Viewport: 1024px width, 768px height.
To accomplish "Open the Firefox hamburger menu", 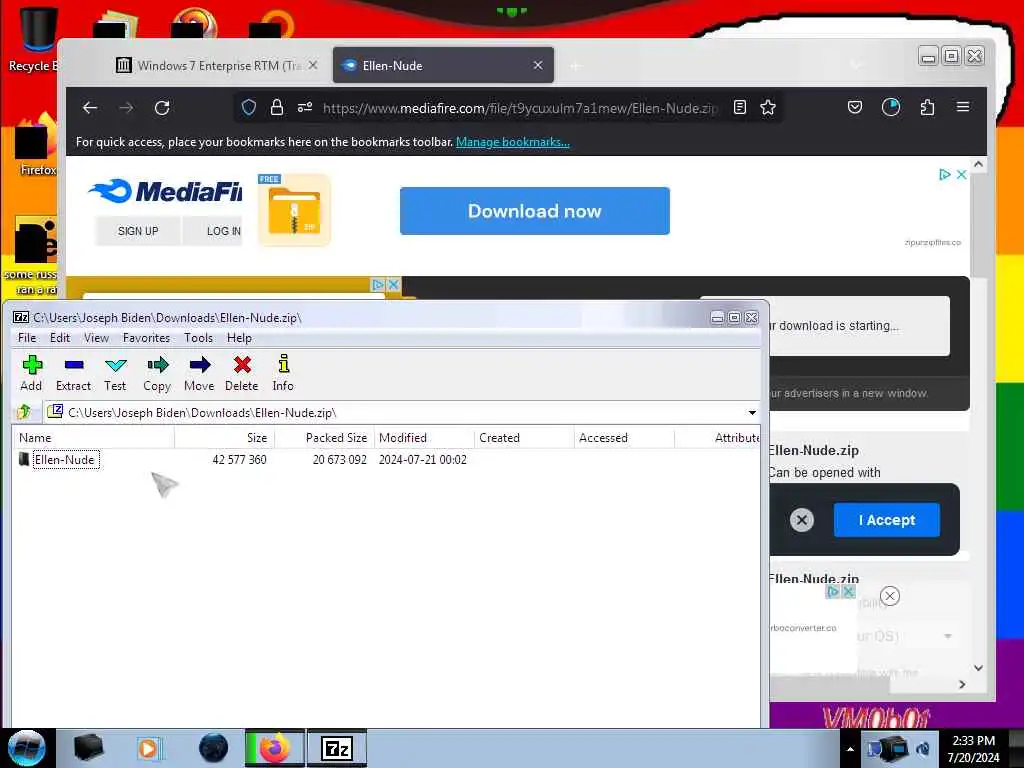I will tap(963, 106).
